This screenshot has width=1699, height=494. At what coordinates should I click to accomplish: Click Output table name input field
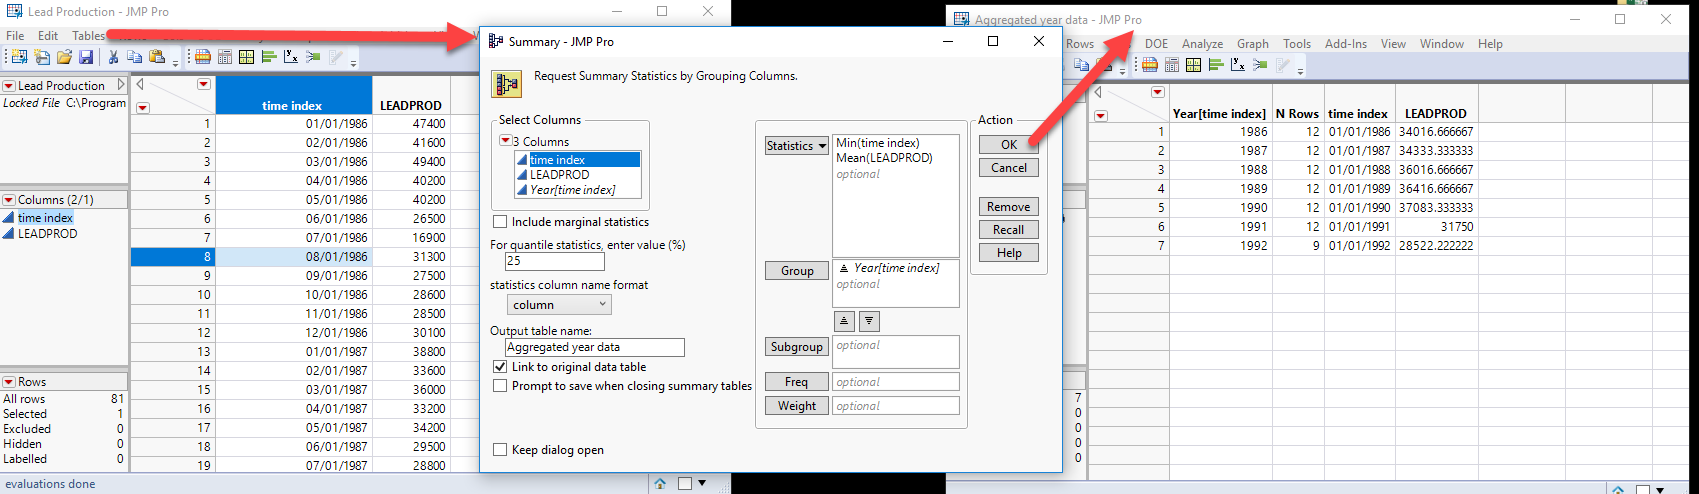point(595,347)
